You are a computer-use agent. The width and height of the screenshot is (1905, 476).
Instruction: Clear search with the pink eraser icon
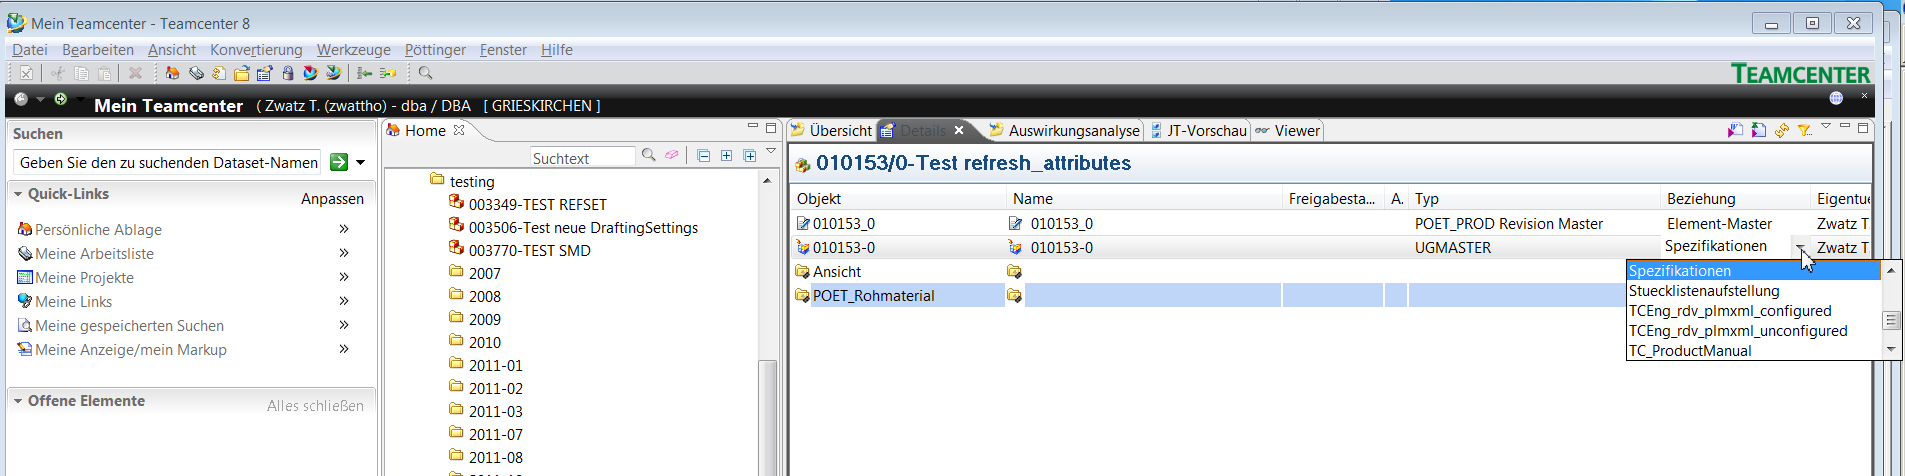(672, 155)
